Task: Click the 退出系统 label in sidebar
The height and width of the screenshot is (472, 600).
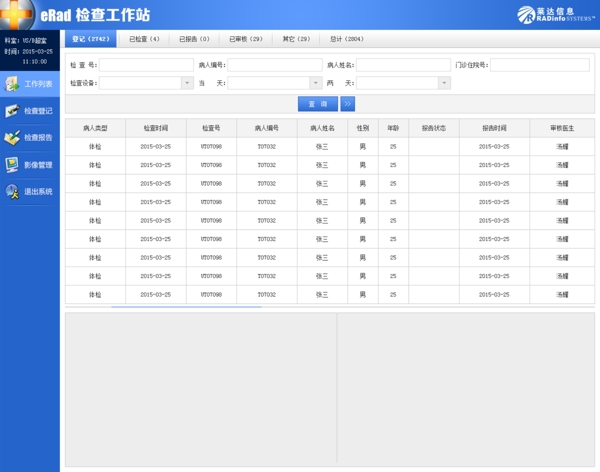Action: click(38, 191)
